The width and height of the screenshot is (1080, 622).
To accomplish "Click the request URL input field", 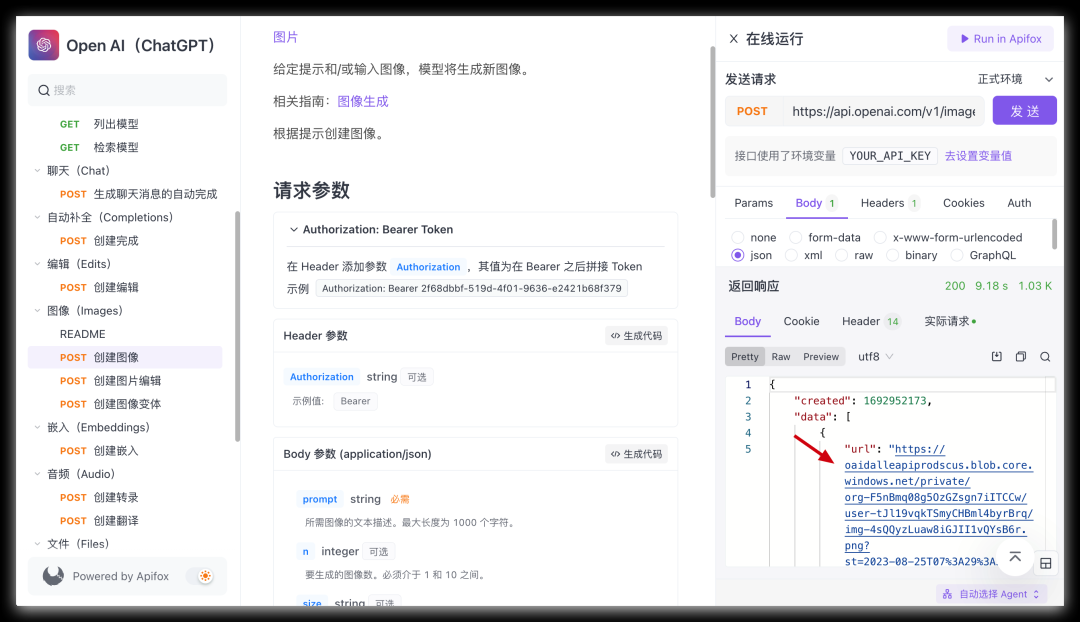I will pyautogui.click(x=884, y=111).
